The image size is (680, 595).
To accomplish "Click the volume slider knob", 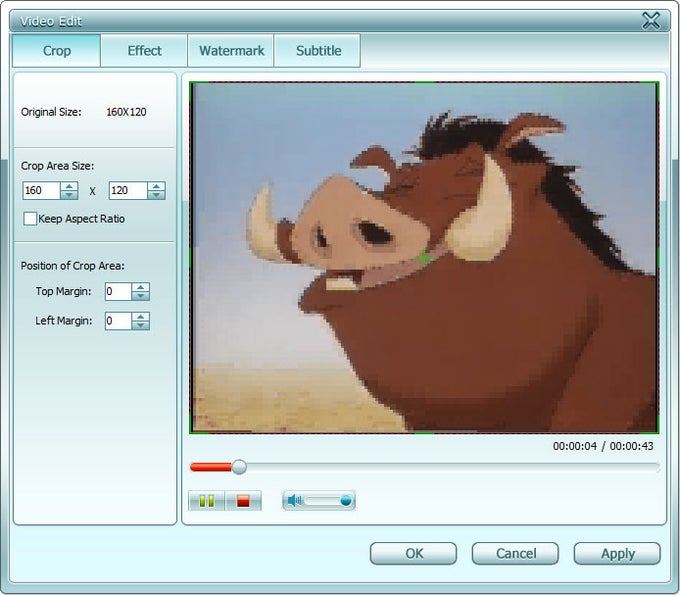I will [x=346, y=501].
